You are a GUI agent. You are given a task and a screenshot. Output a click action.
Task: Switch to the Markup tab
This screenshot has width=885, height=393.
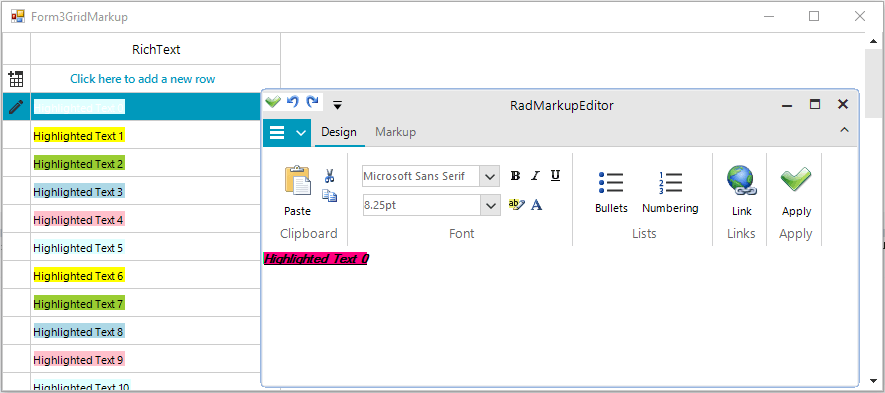pos(396,132)
